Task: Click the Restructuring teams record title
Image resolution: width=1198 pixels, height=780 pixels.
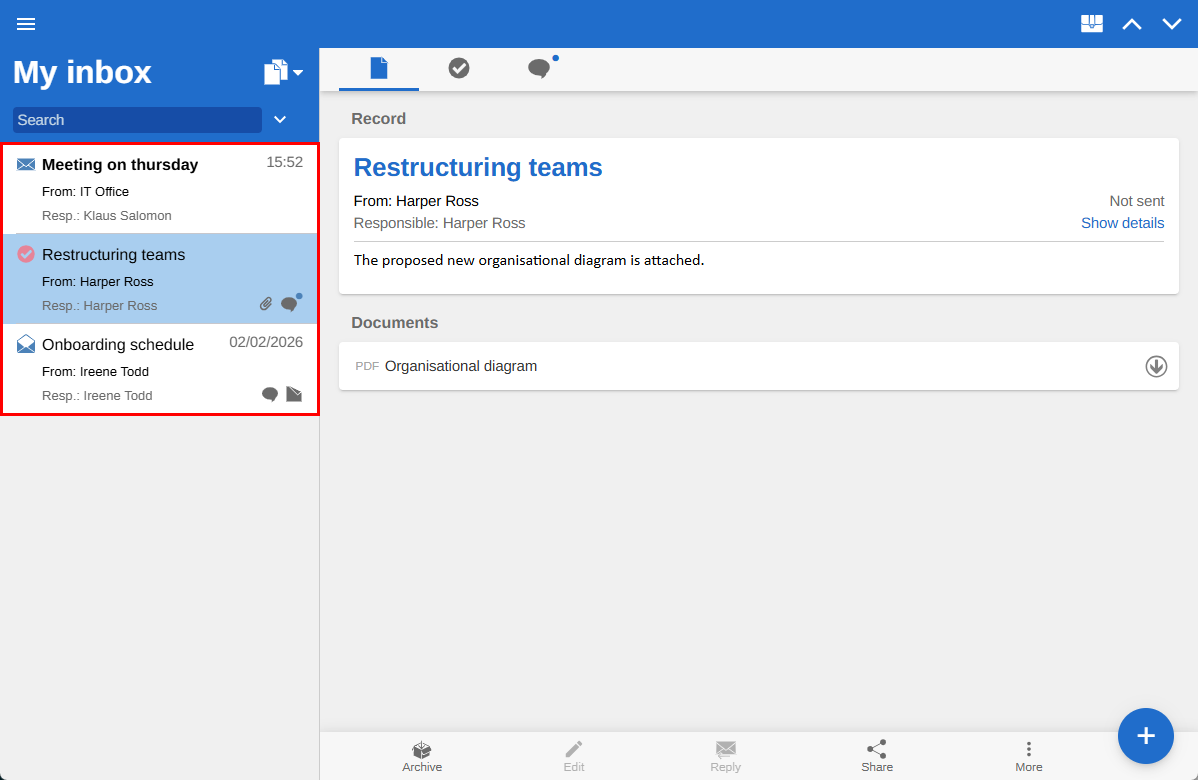Action: 478,167
